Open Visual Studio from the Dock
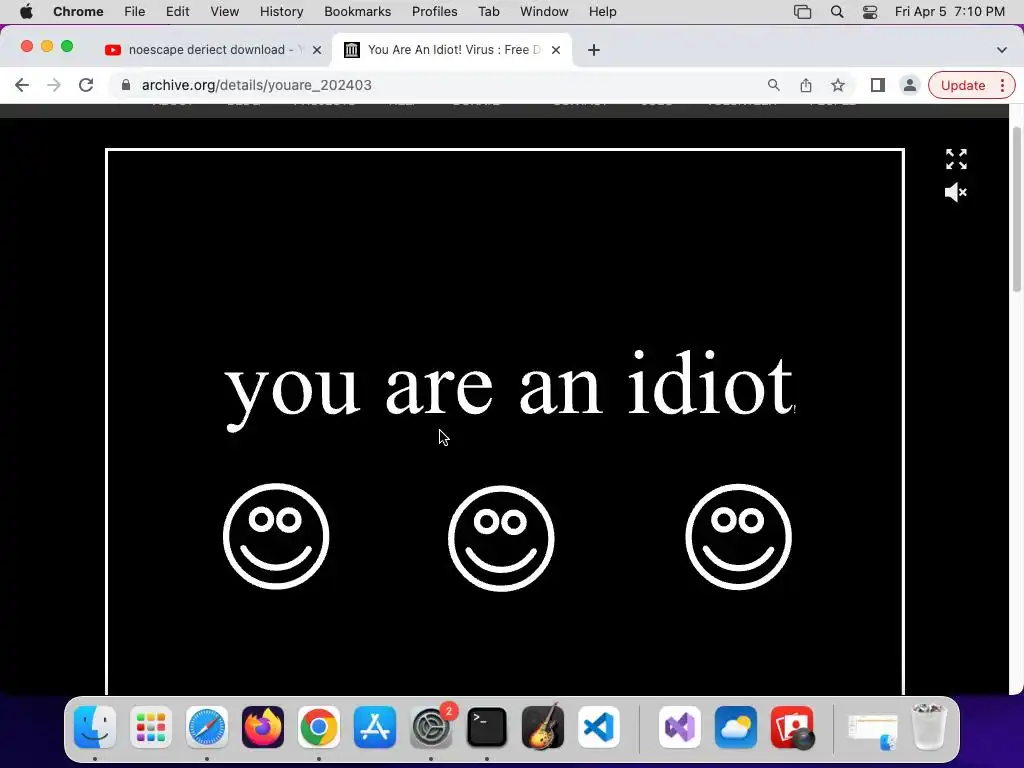The image size is (1024, 768). pos(680,727)
